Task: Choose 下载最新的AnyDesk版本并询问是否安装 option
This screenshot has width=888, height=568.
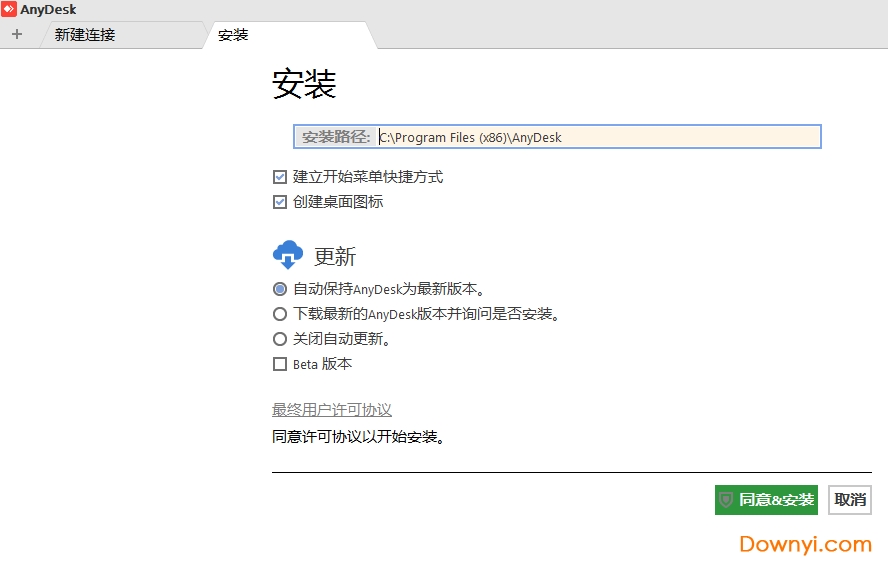Action: click(x=280, y=314)
